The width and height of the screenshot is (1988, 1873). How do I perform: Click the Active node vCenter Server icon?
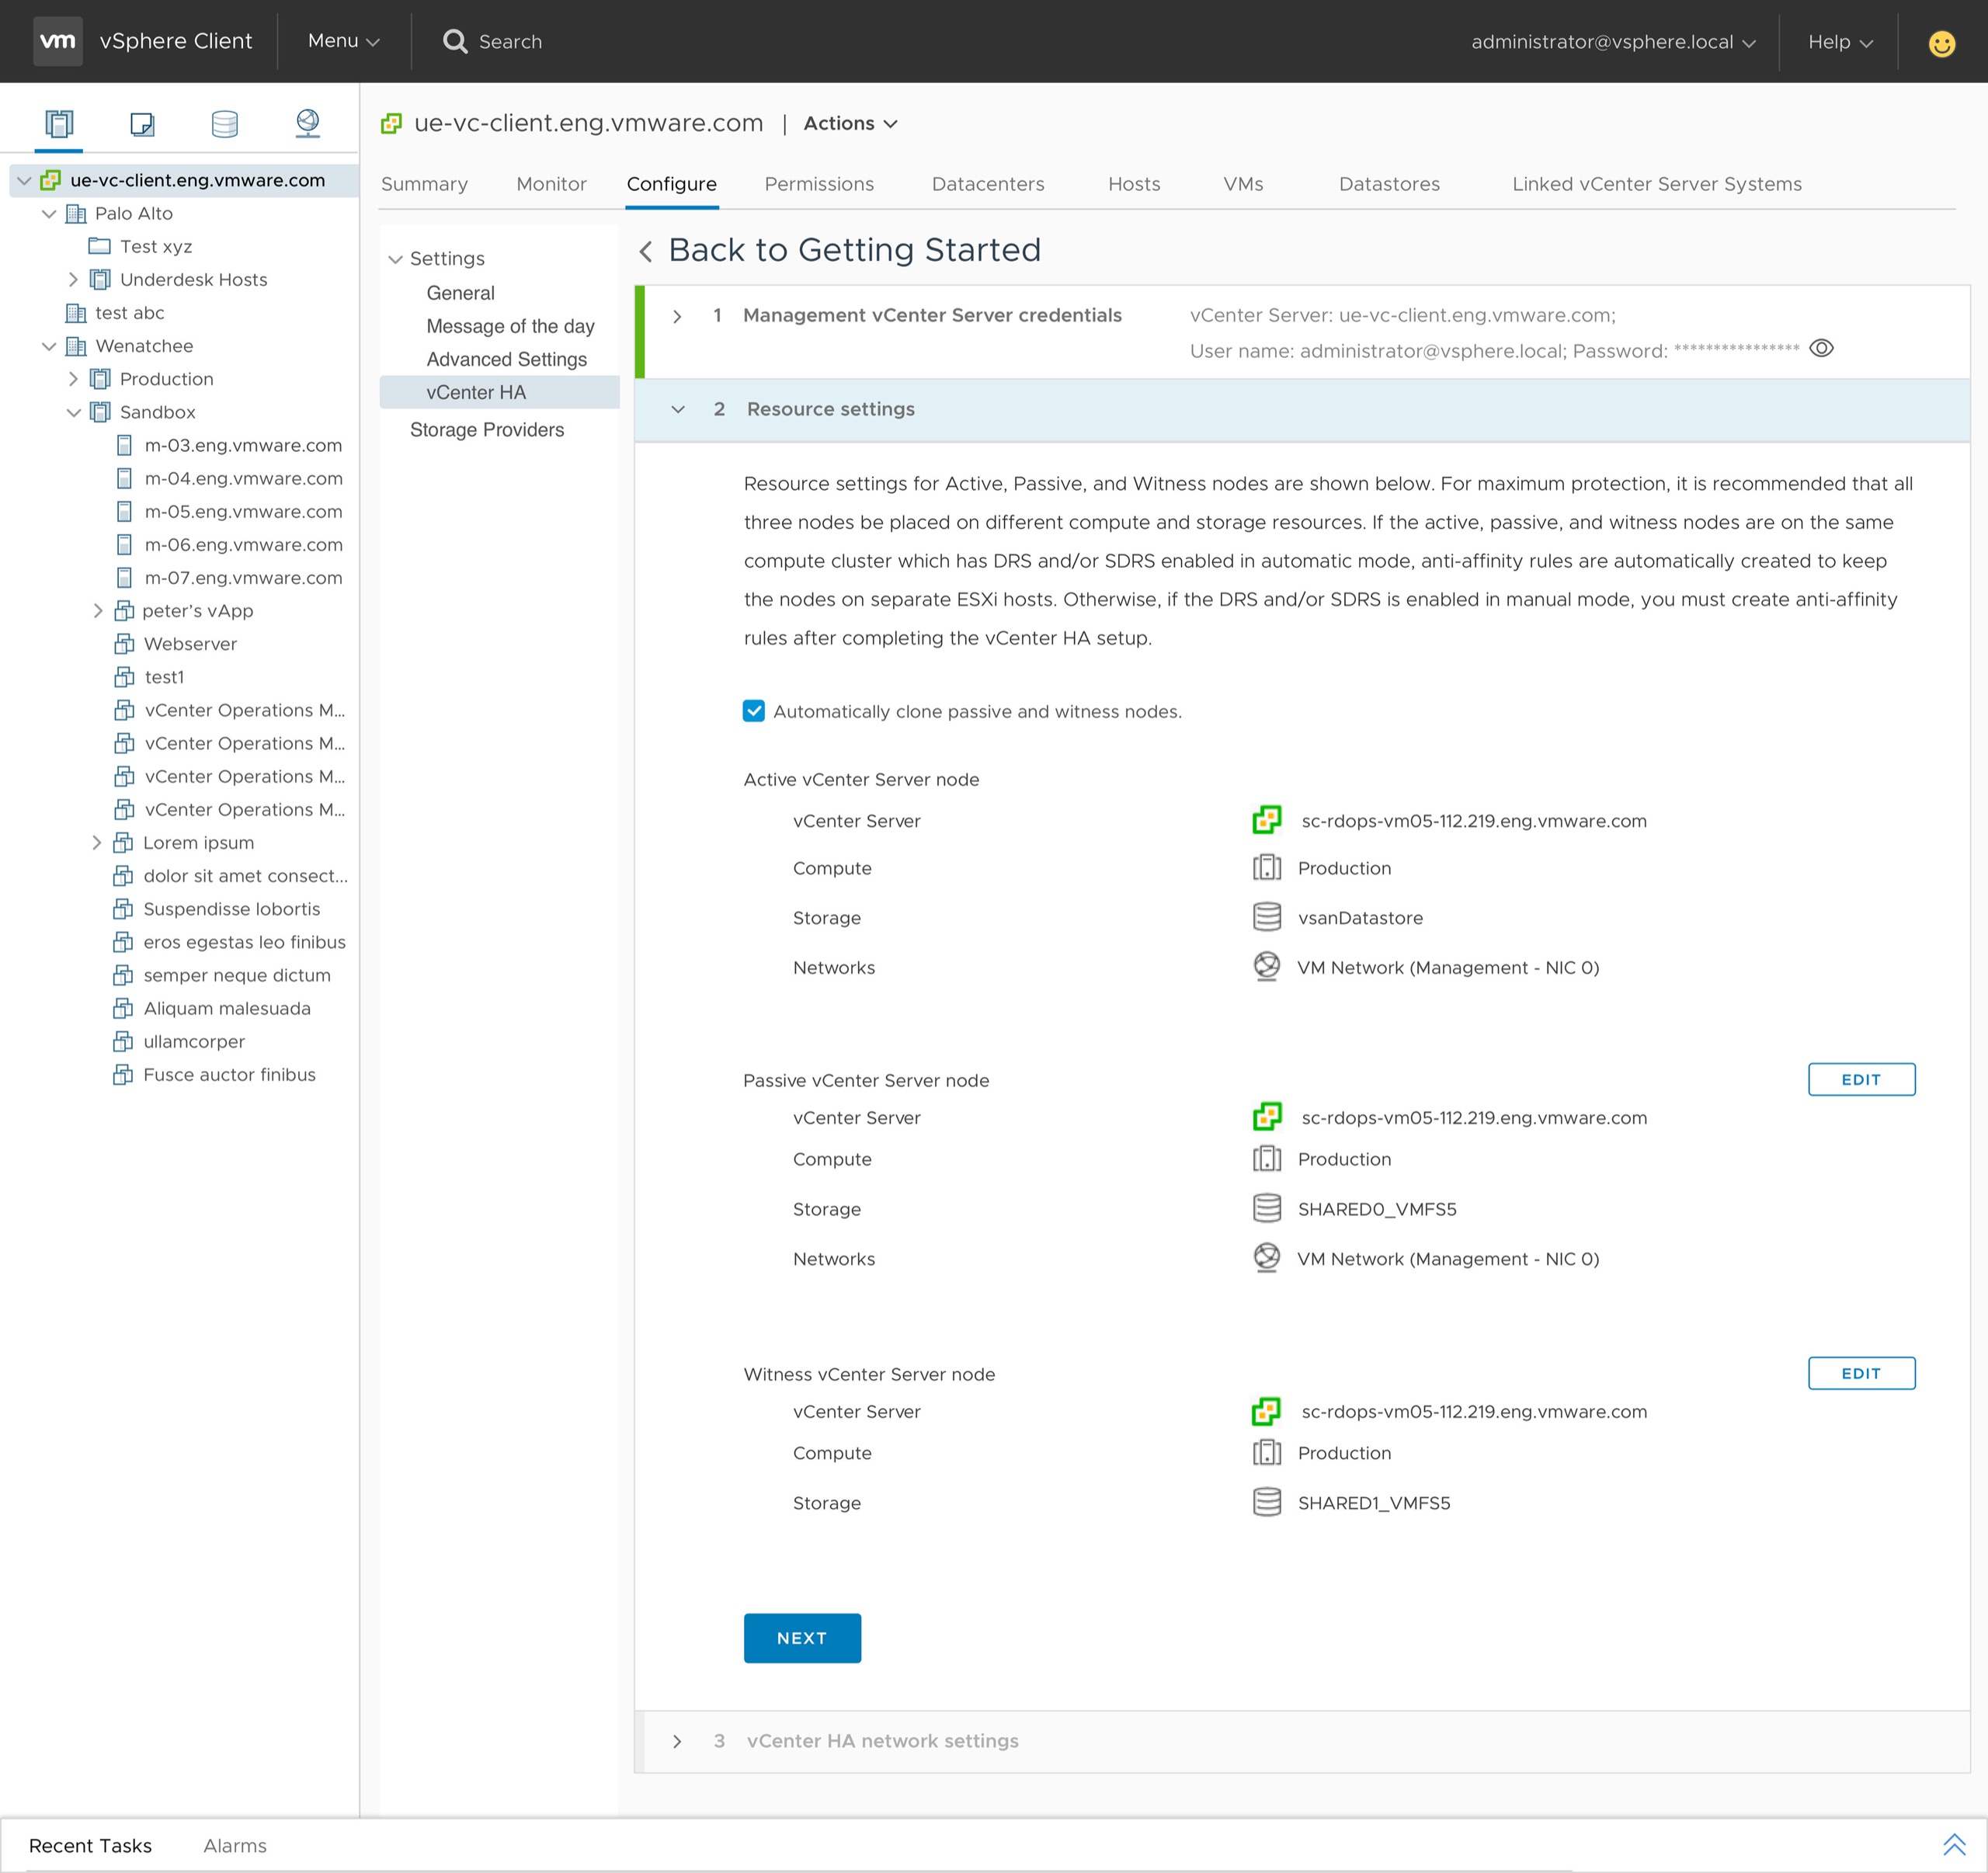pyautogui.click(x=1267, y=820)
